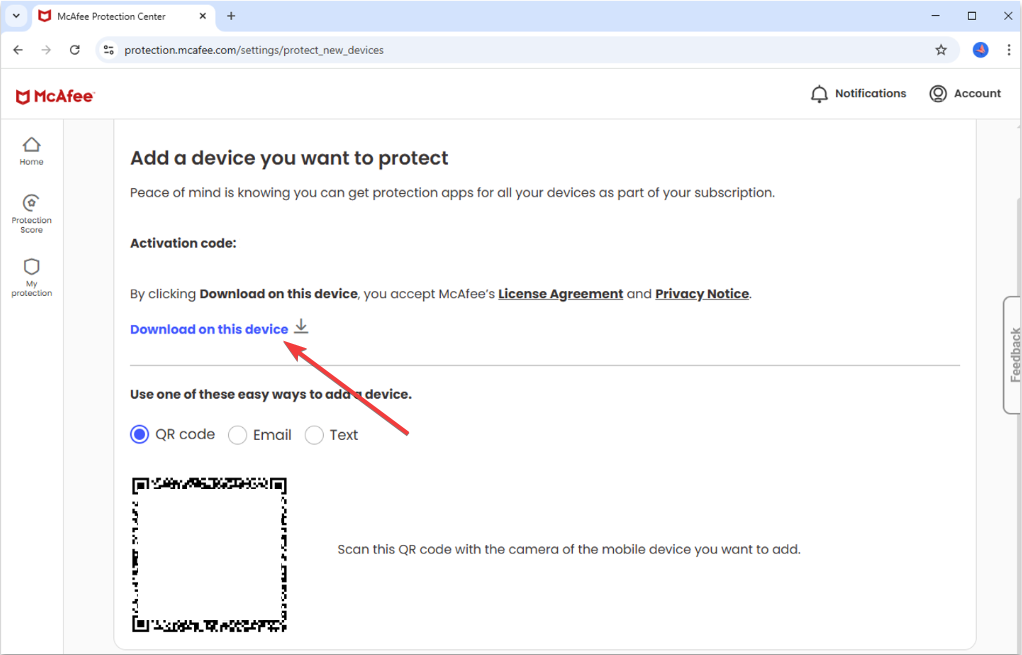This screenshot has width=1022, height=655.
Task: Open Protection Score in the sidebar
Action: (x=31, y=214)
